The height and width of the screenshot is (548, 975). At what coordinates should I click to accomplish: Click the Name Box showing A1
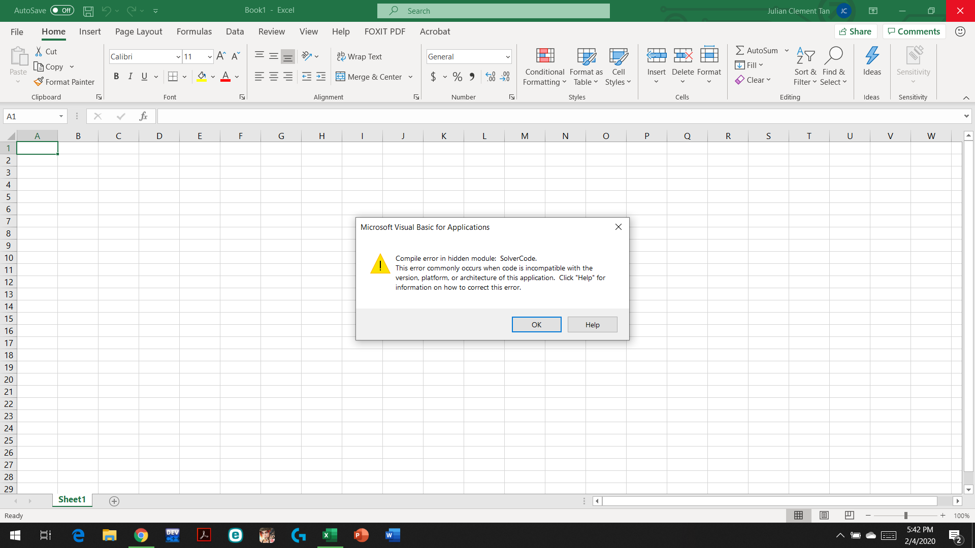[x=30, y=116]
